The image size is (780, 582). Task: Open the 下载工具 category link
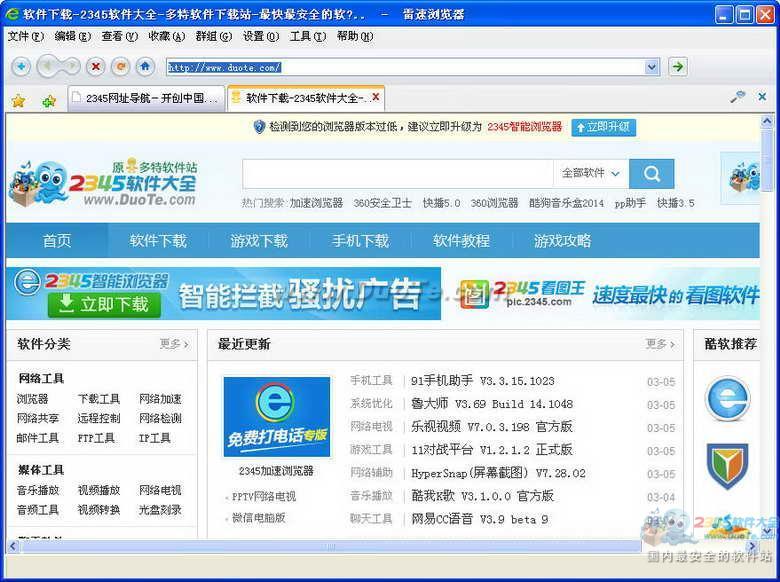(x=98, y=399)
